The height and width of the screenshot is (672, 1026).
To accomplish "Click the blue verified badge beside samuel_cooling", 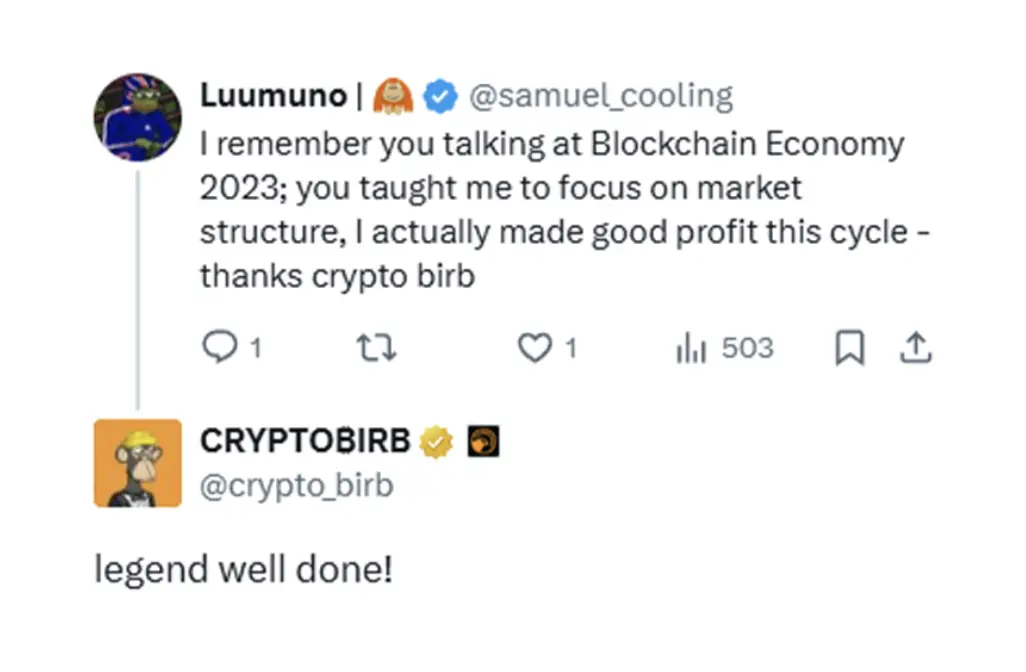I will (x=440, y=95).
